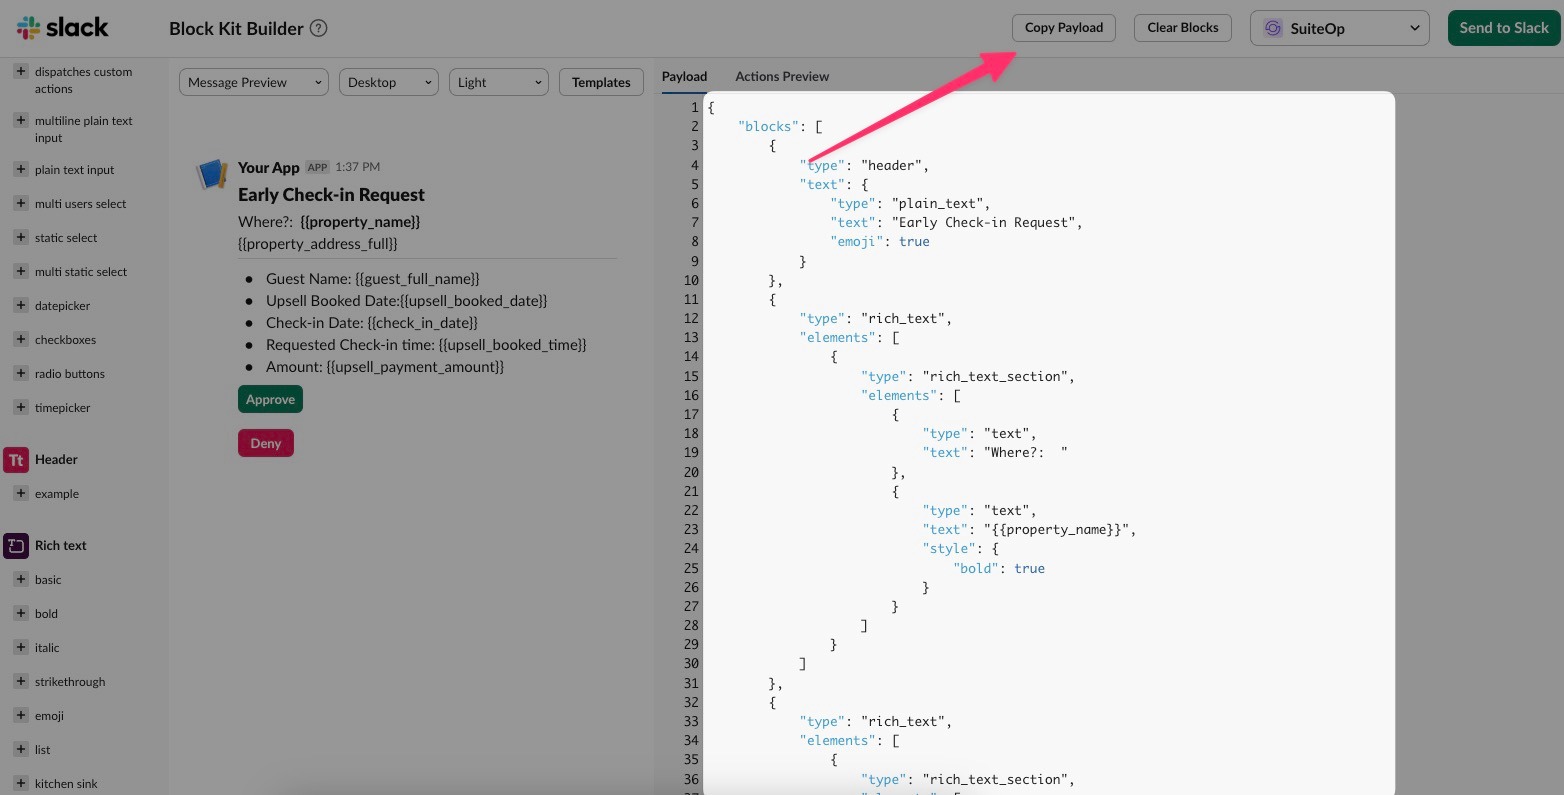Click the green Approve button in preview
The image size is (1564, 795).
click(x=270, y=399)
